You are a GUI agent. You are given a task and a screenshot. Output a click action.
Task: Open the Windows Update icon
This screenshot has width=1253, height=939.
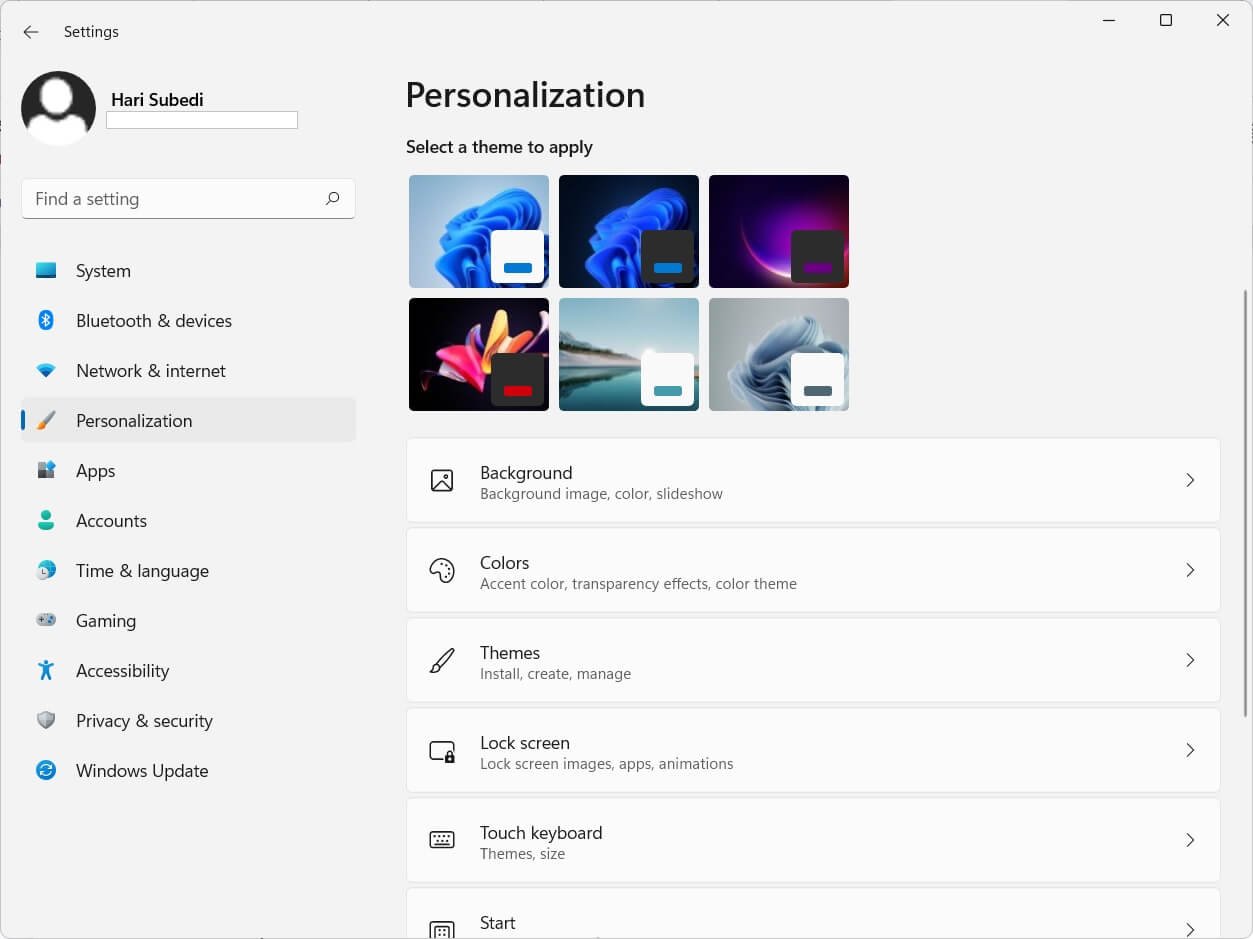[x=46, y=770]
